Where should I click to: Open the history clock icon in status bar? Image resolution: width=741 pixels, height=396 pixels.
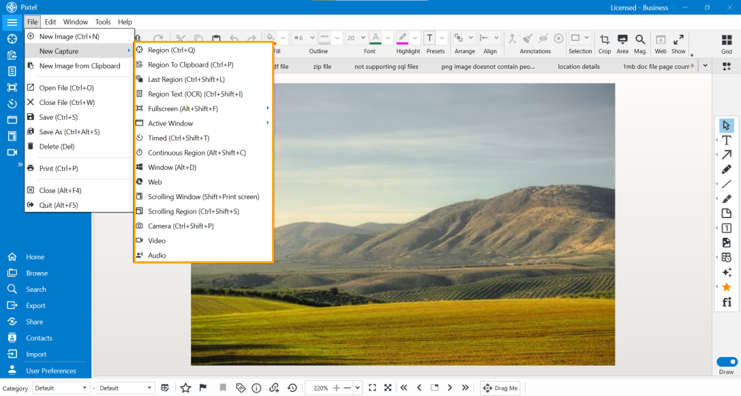(x=292, y=388)
